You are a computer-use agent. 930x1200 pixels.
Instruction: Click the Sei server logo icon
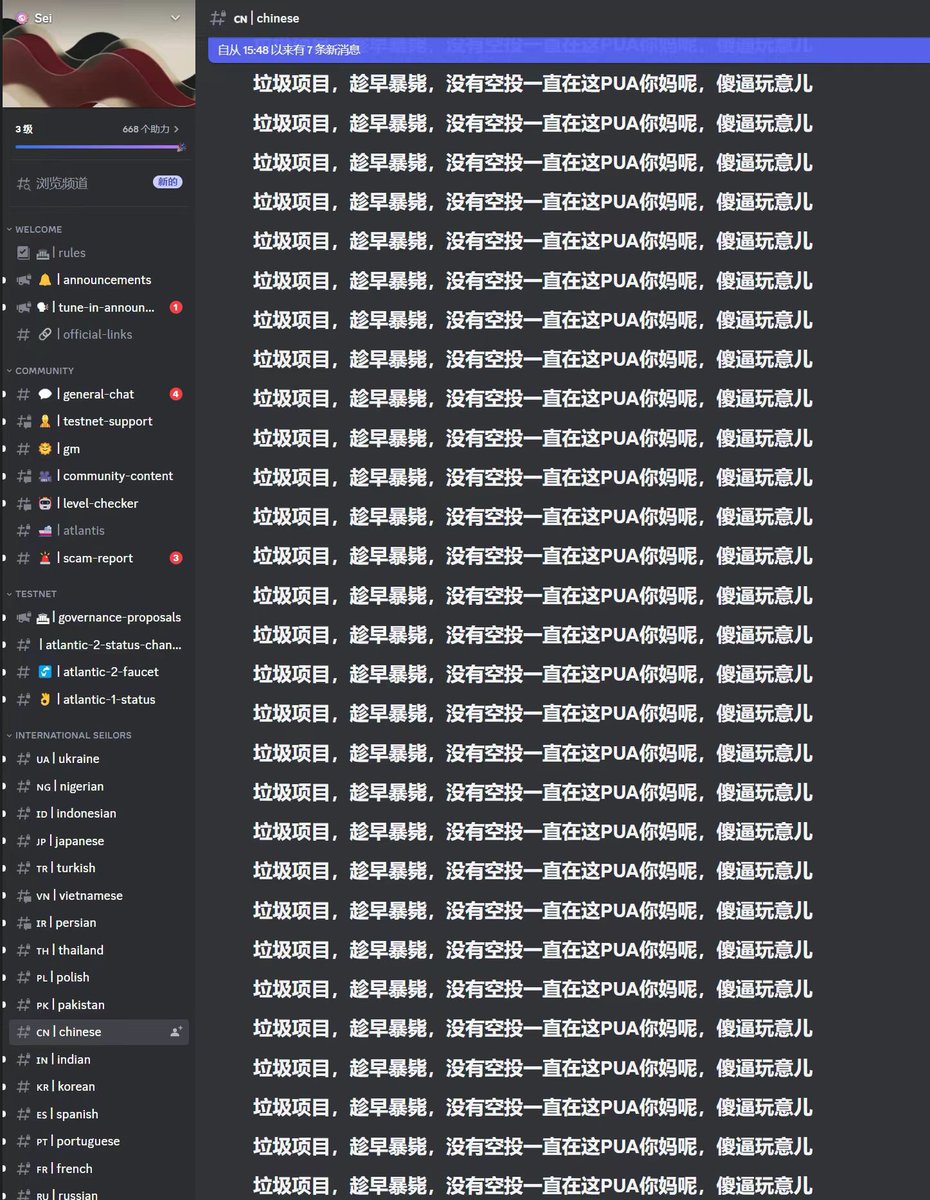pos(22,17)
